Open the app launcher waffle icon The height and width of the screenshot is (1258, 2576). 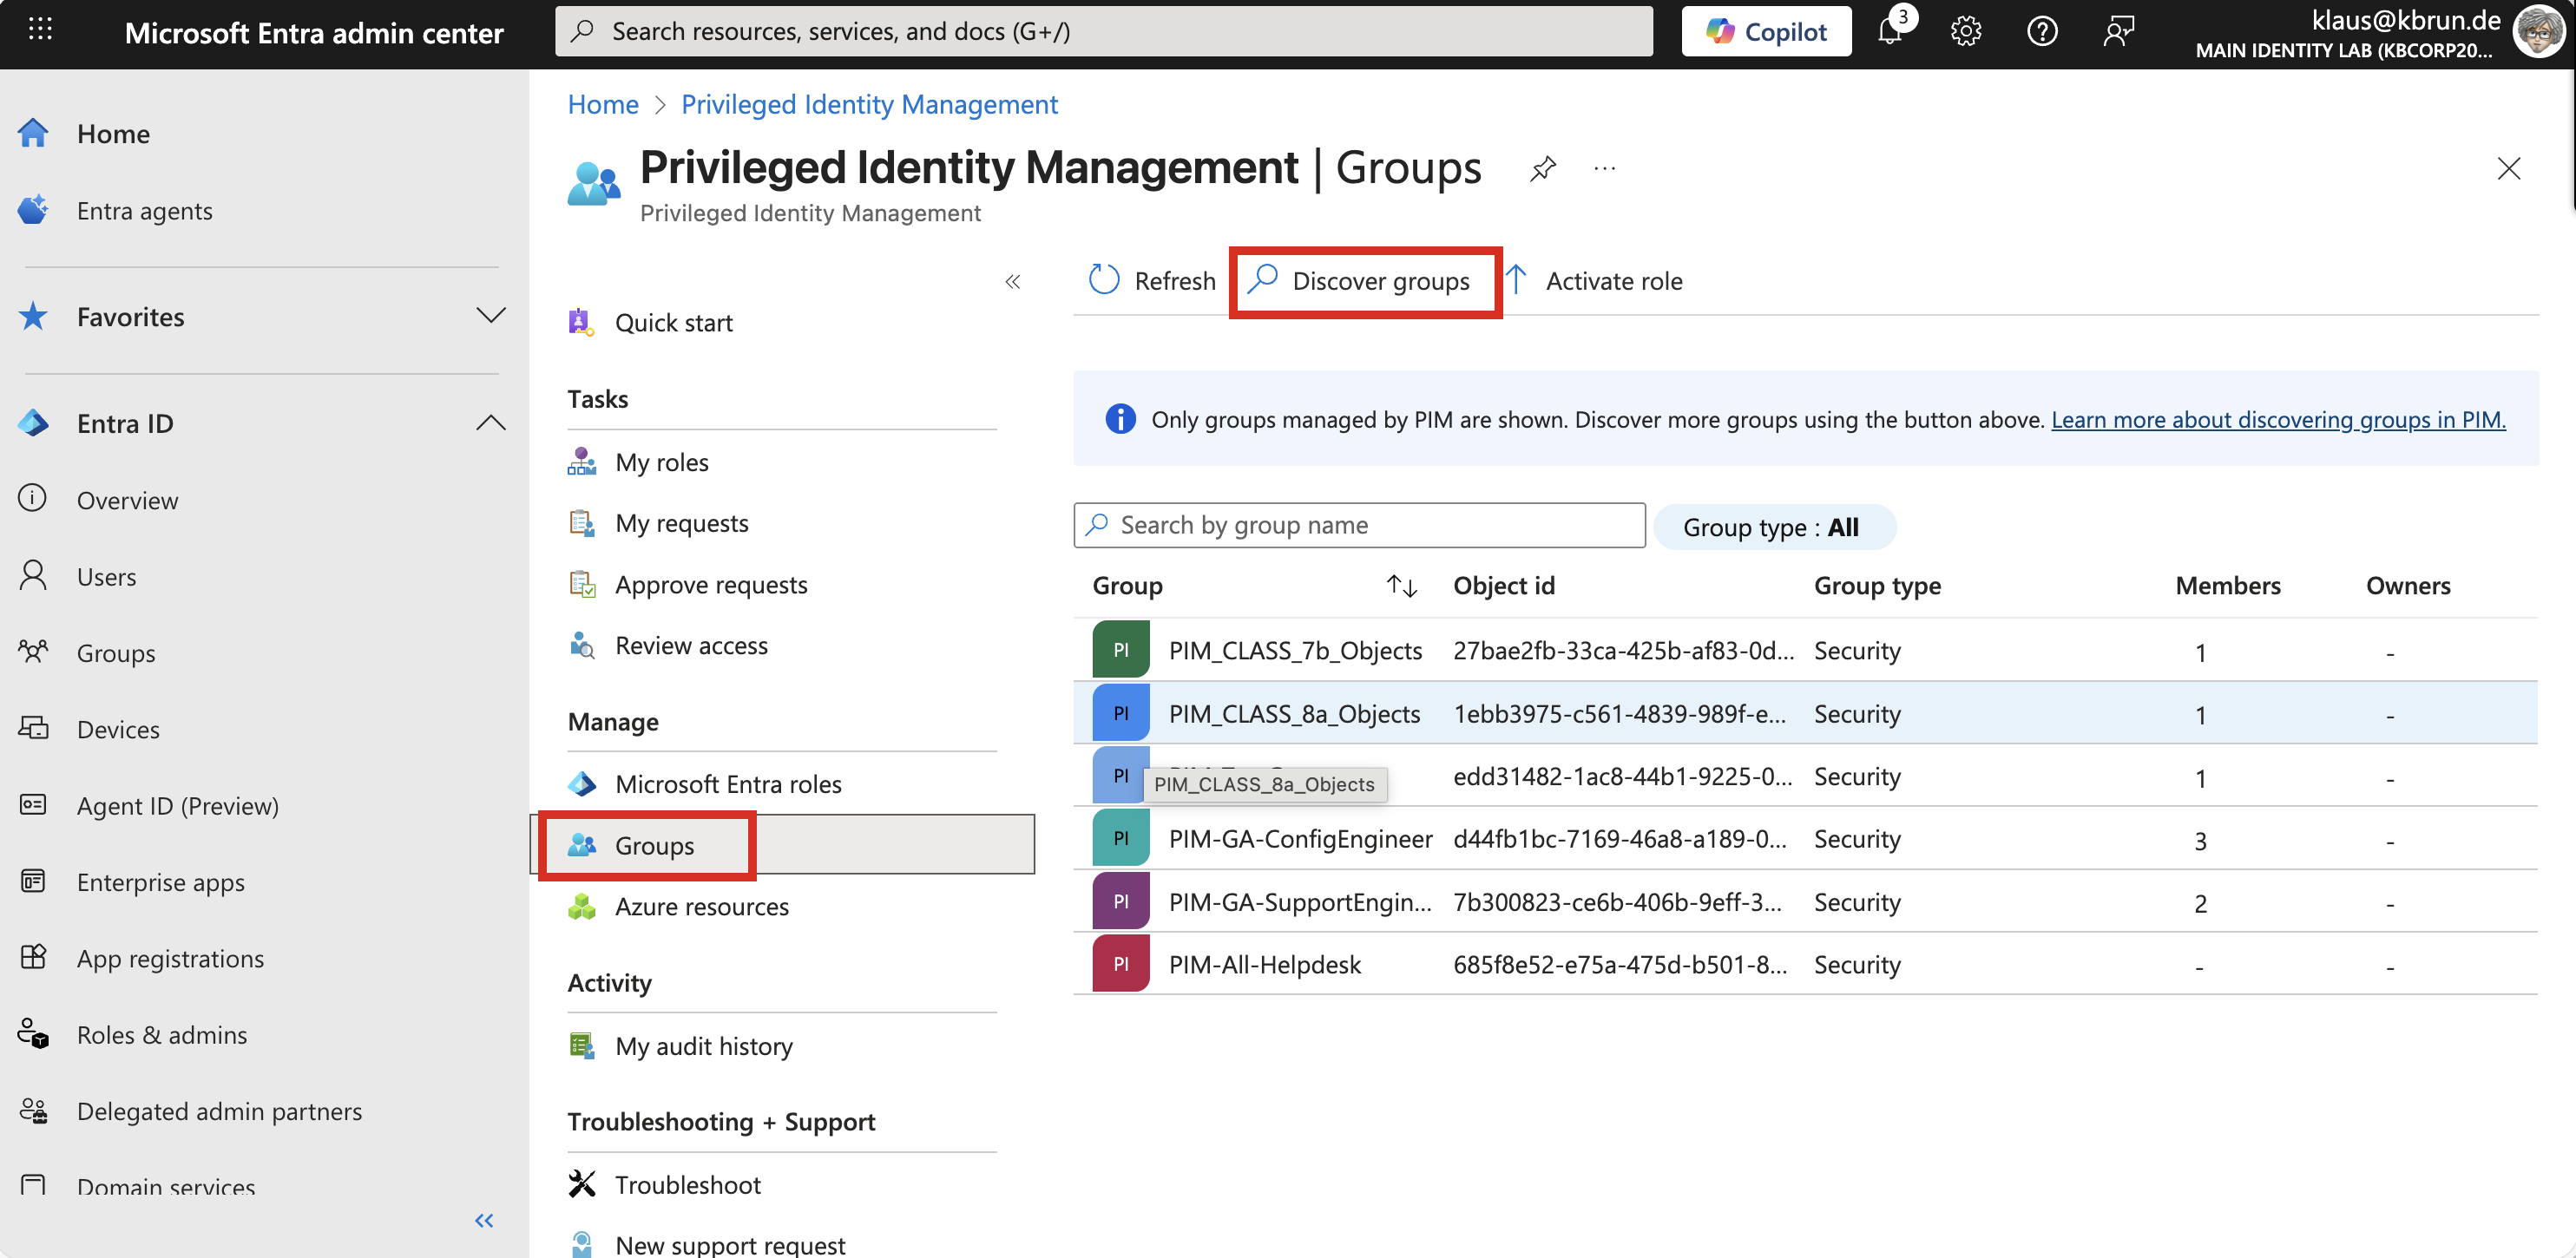[40, 30]
